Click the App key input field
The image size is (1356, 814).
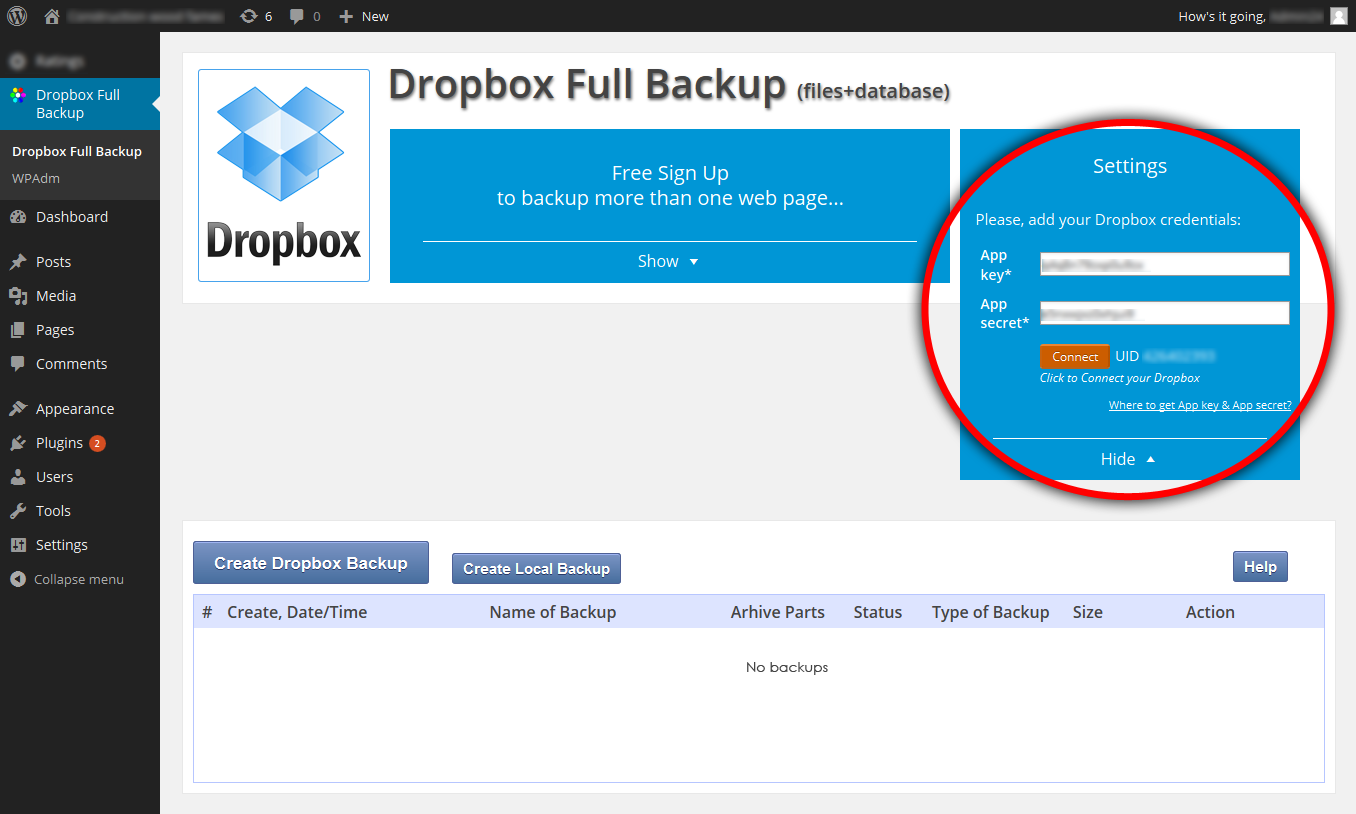point(1165,264)
